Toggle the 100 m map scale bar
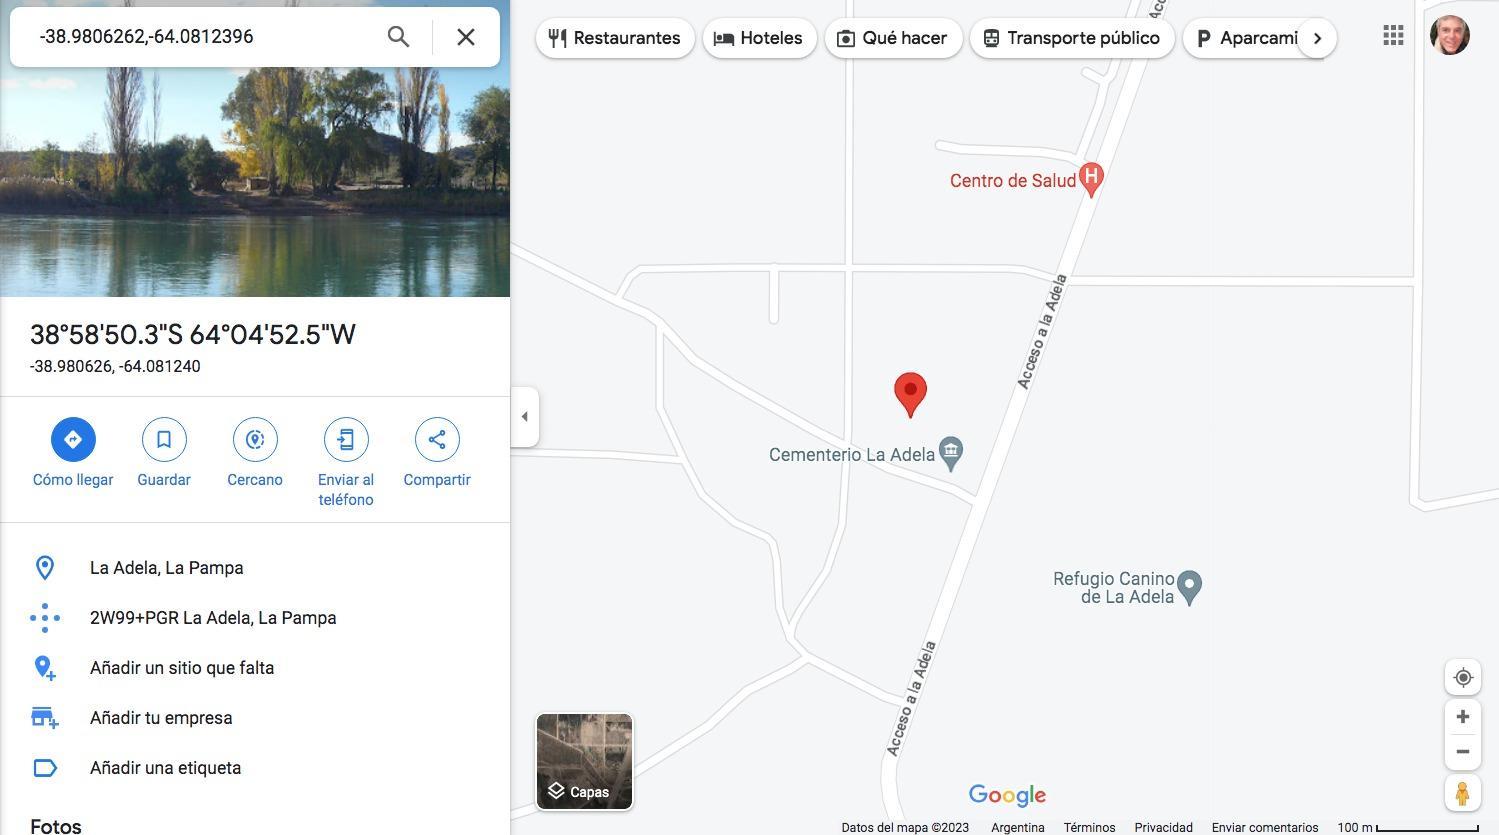The image size is (1499, 835). 1408,827
